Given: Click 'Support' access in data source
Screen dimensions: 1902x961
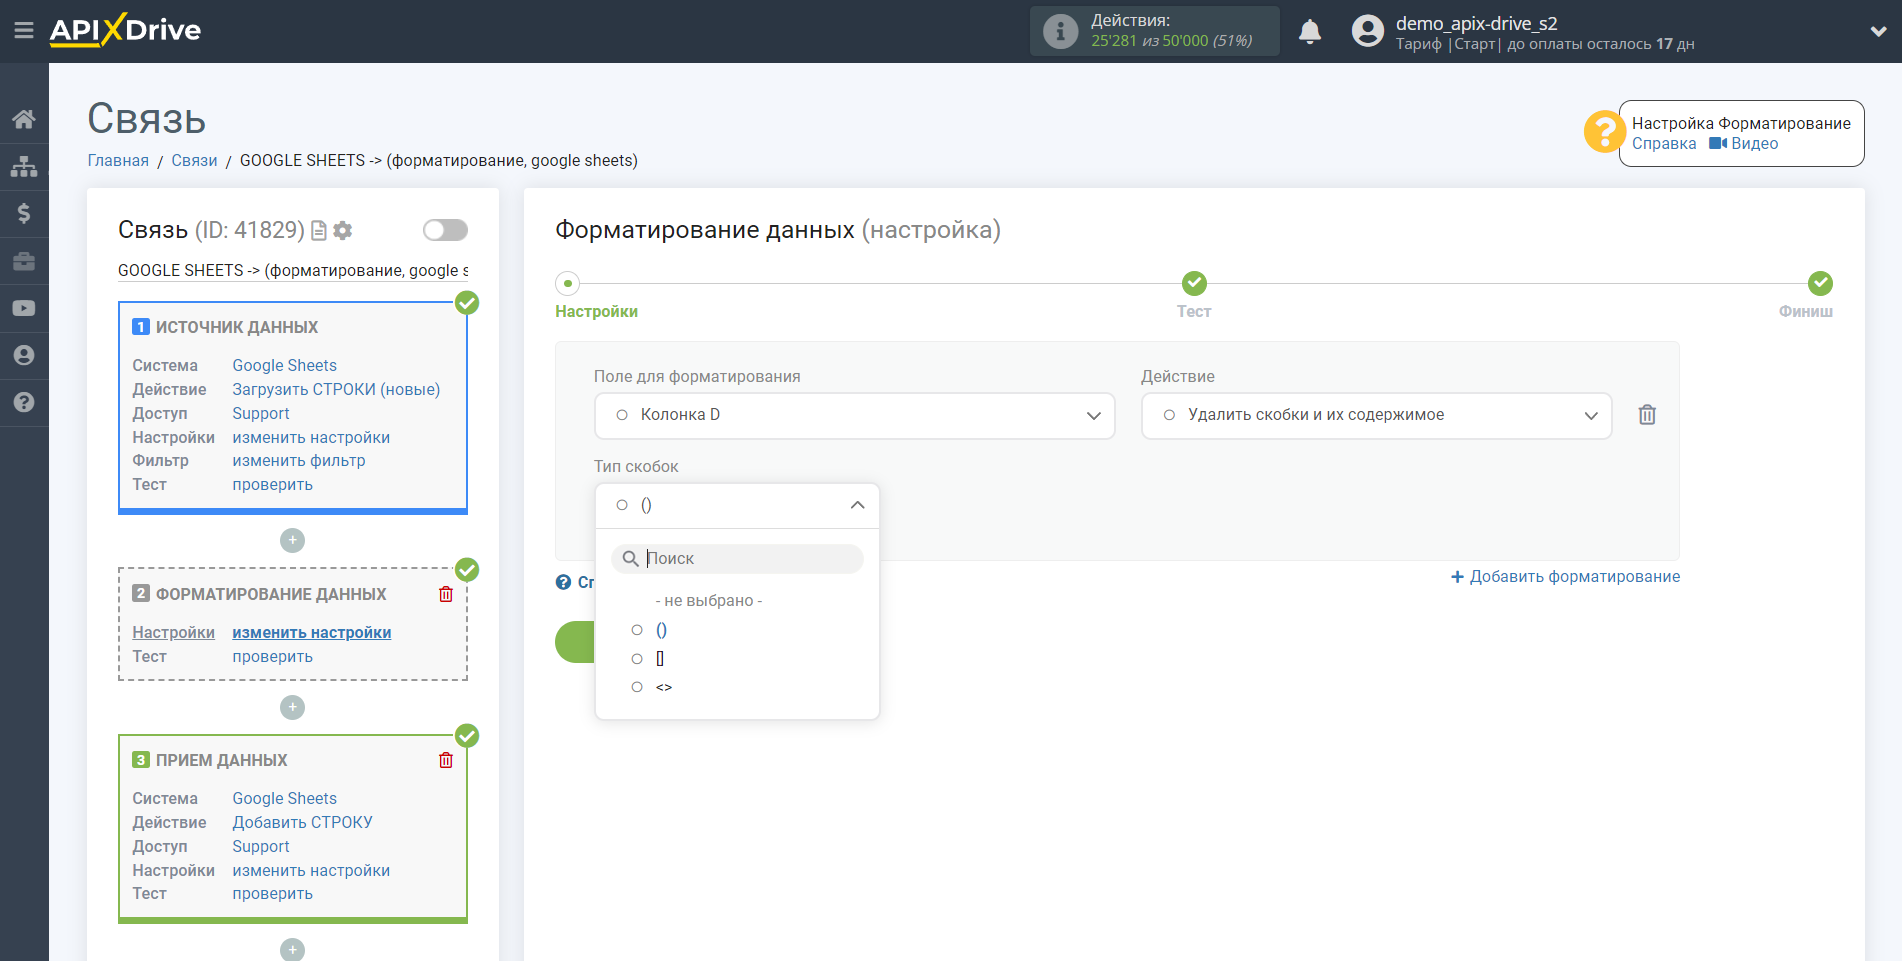Looking at the screenshot, I should coord(261,413).
